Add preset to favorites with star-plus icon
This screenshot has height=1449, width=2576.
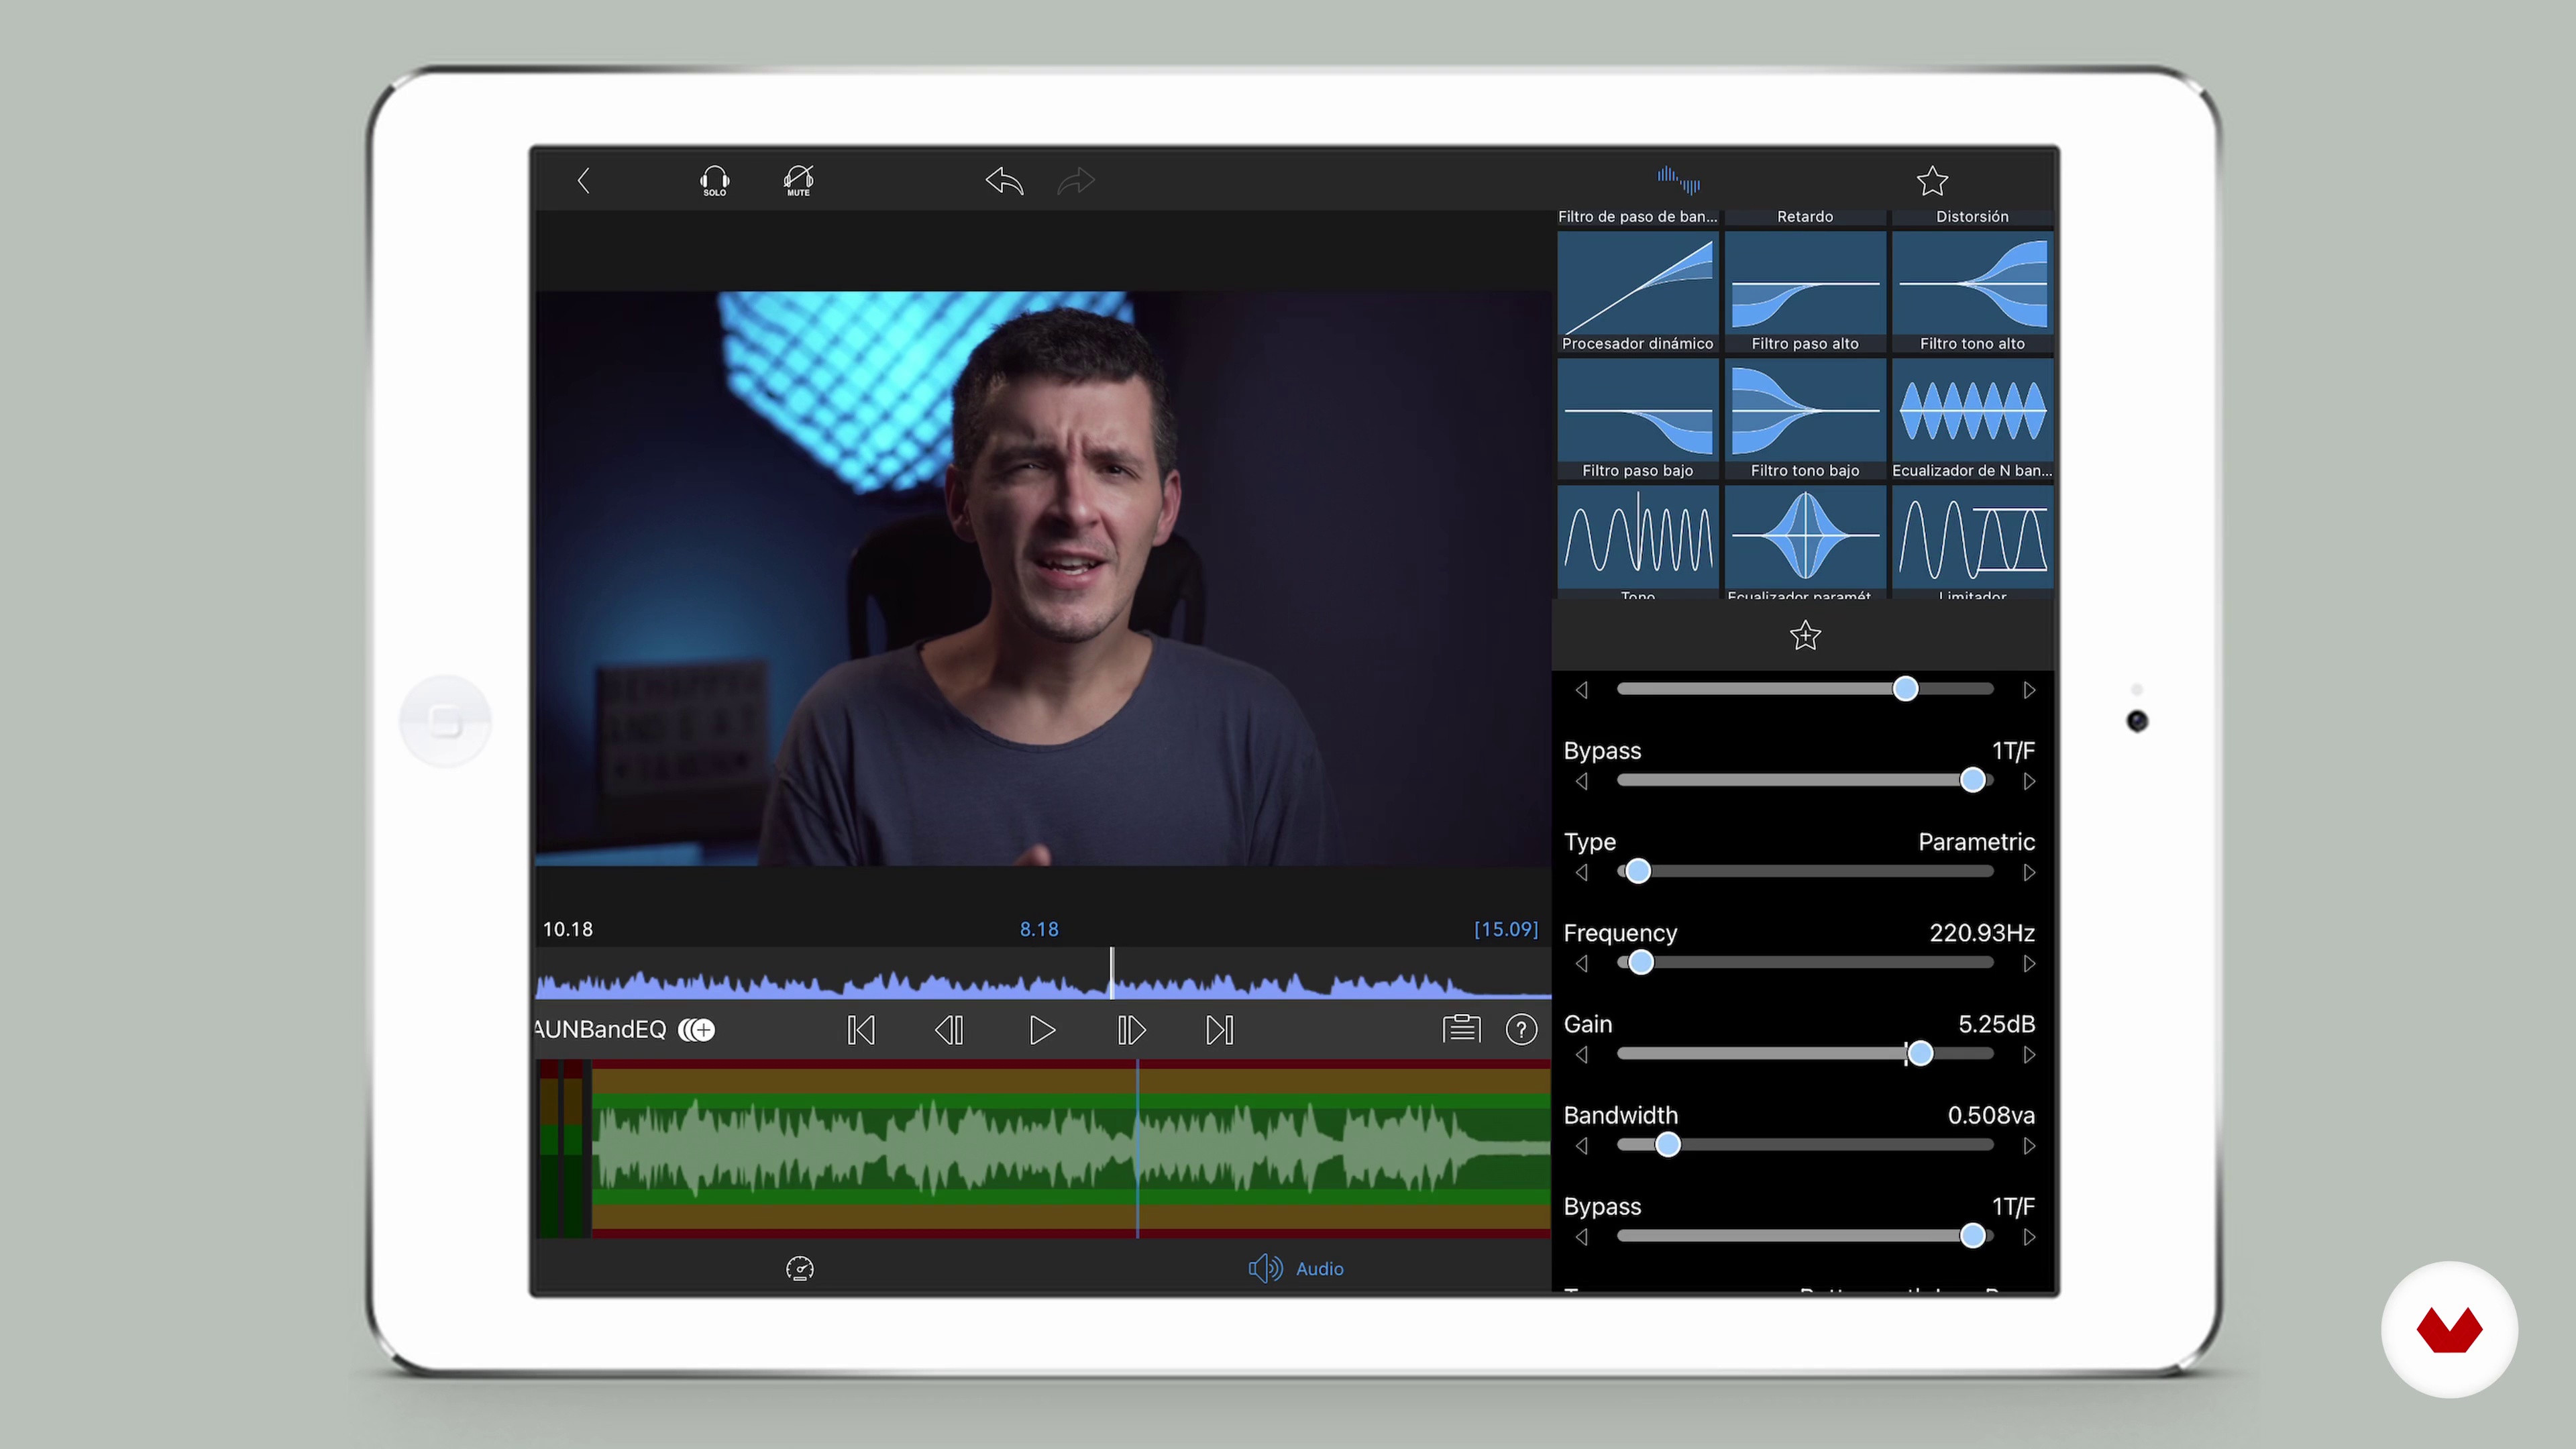pyautogui.click(x=1805, y=636)
